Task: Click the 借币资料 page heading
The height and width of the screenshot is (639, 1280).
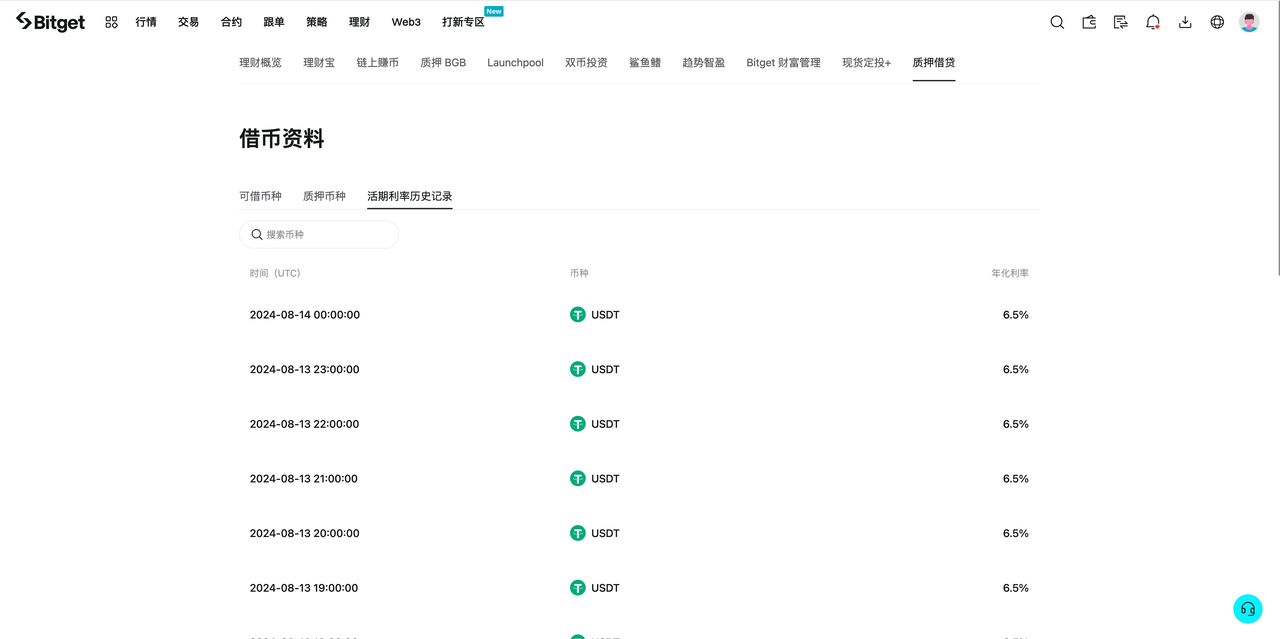Action: [282, 139]
